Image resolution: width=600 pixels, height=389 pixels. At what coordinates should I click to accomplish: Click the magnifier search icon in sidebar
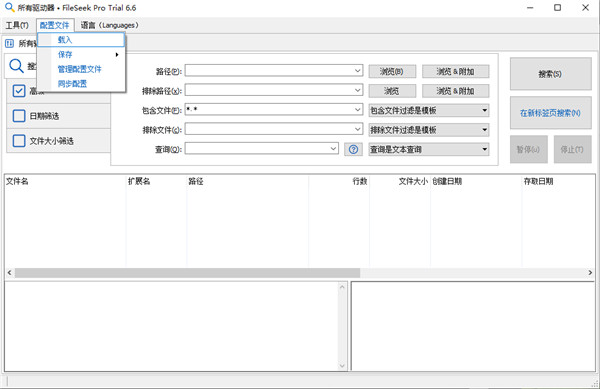pyautogui.click(x=16, y=66)
